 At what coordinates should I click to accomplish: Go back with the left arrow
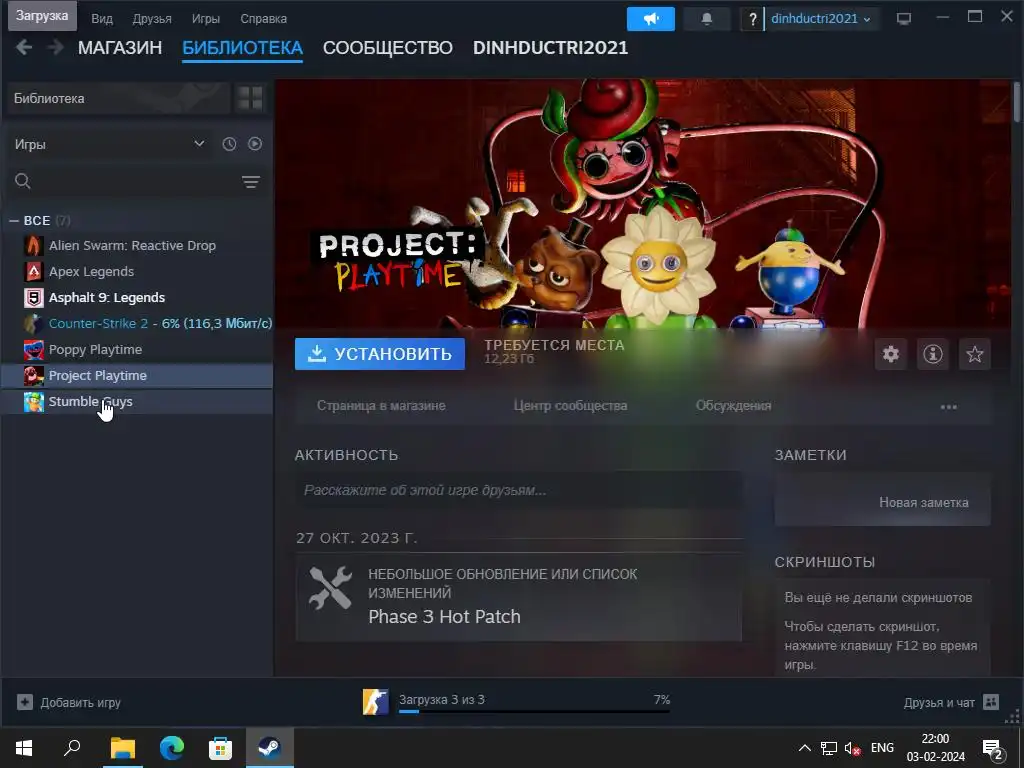tap(24, 47)
